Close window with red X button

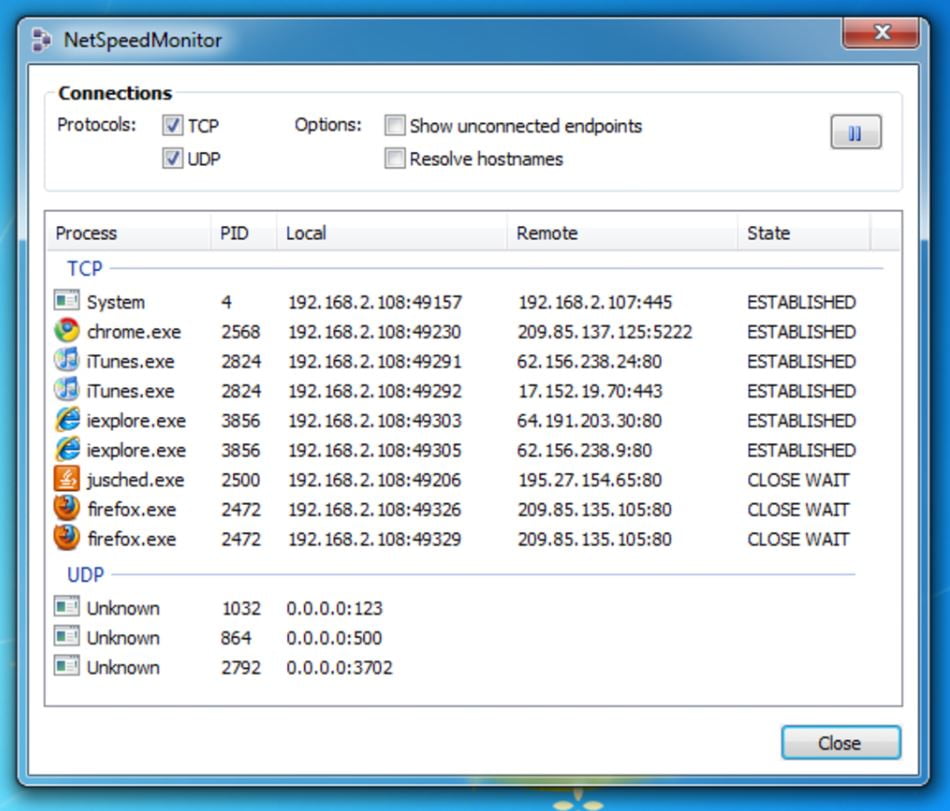pyautogui.click(x=881, y=32)
